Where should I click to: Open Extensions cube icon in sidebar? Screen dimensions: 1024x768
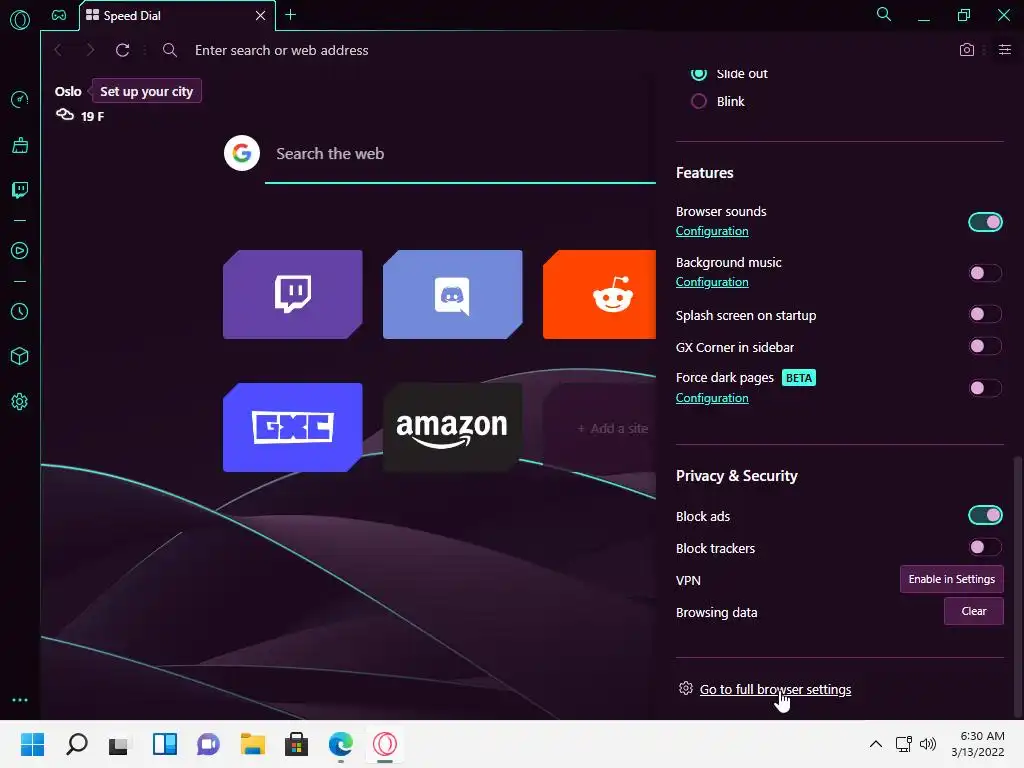(x=20, y=356)
